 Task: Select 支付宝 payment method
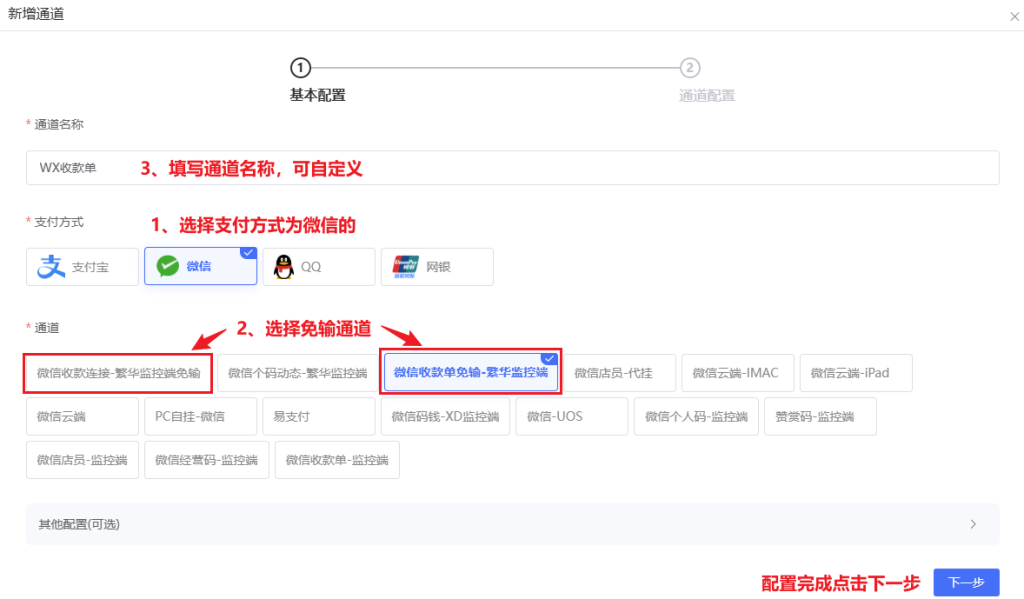[x=82, y=267]
